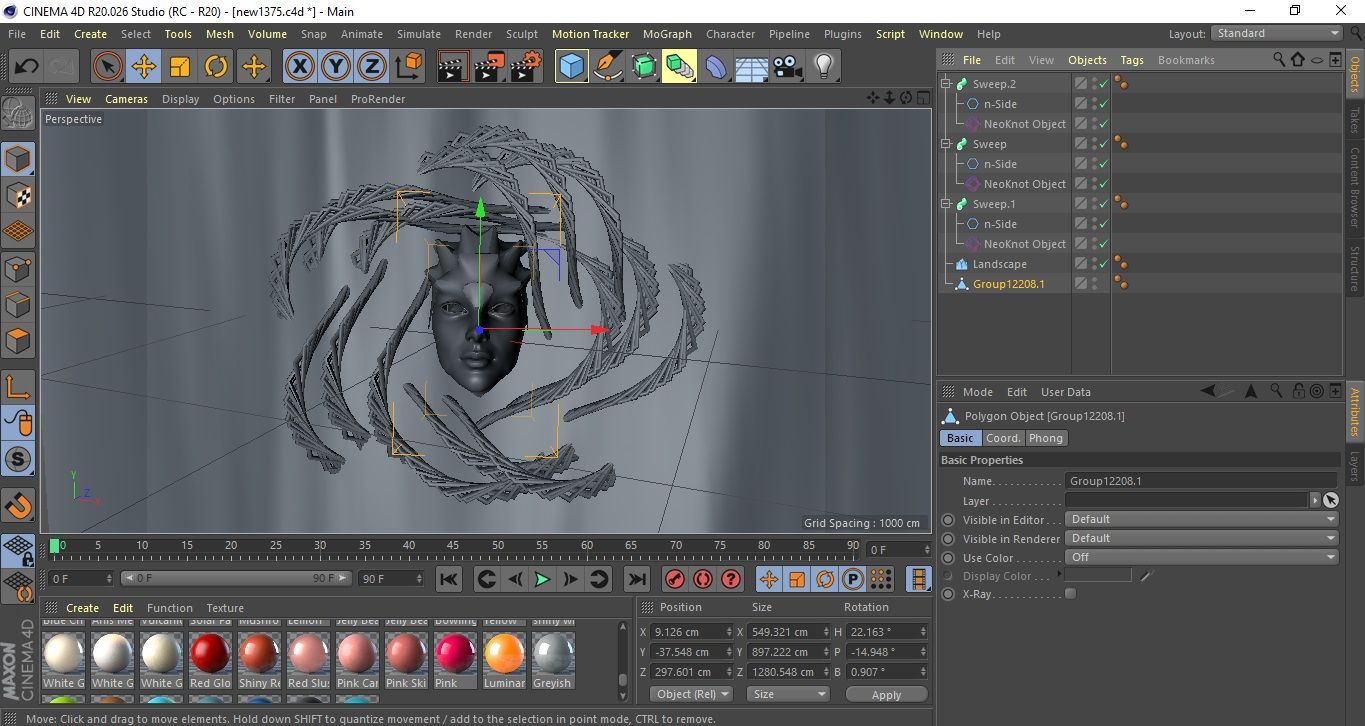The height and width of the screenshot is (726, 1365).
Task: Click the Record Active Objects button
Action: [675, 579]
